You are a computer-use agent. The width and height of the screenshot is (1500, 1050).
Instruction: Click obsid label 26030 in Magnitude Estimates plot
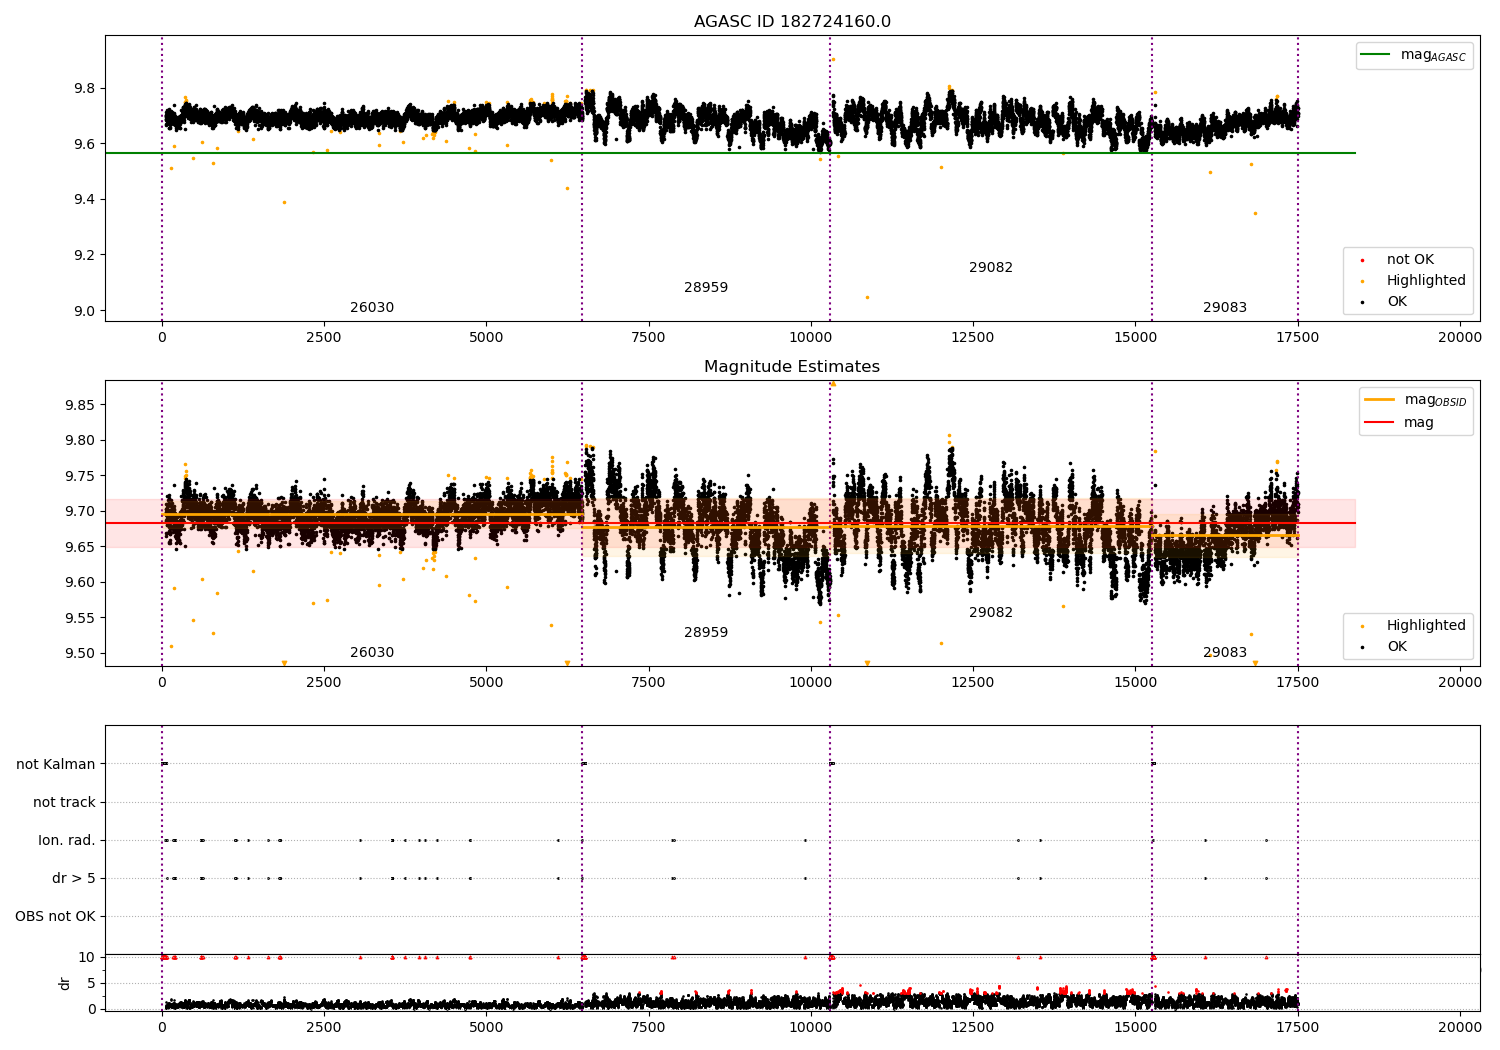pyautogui.click(x=372, y=653)
